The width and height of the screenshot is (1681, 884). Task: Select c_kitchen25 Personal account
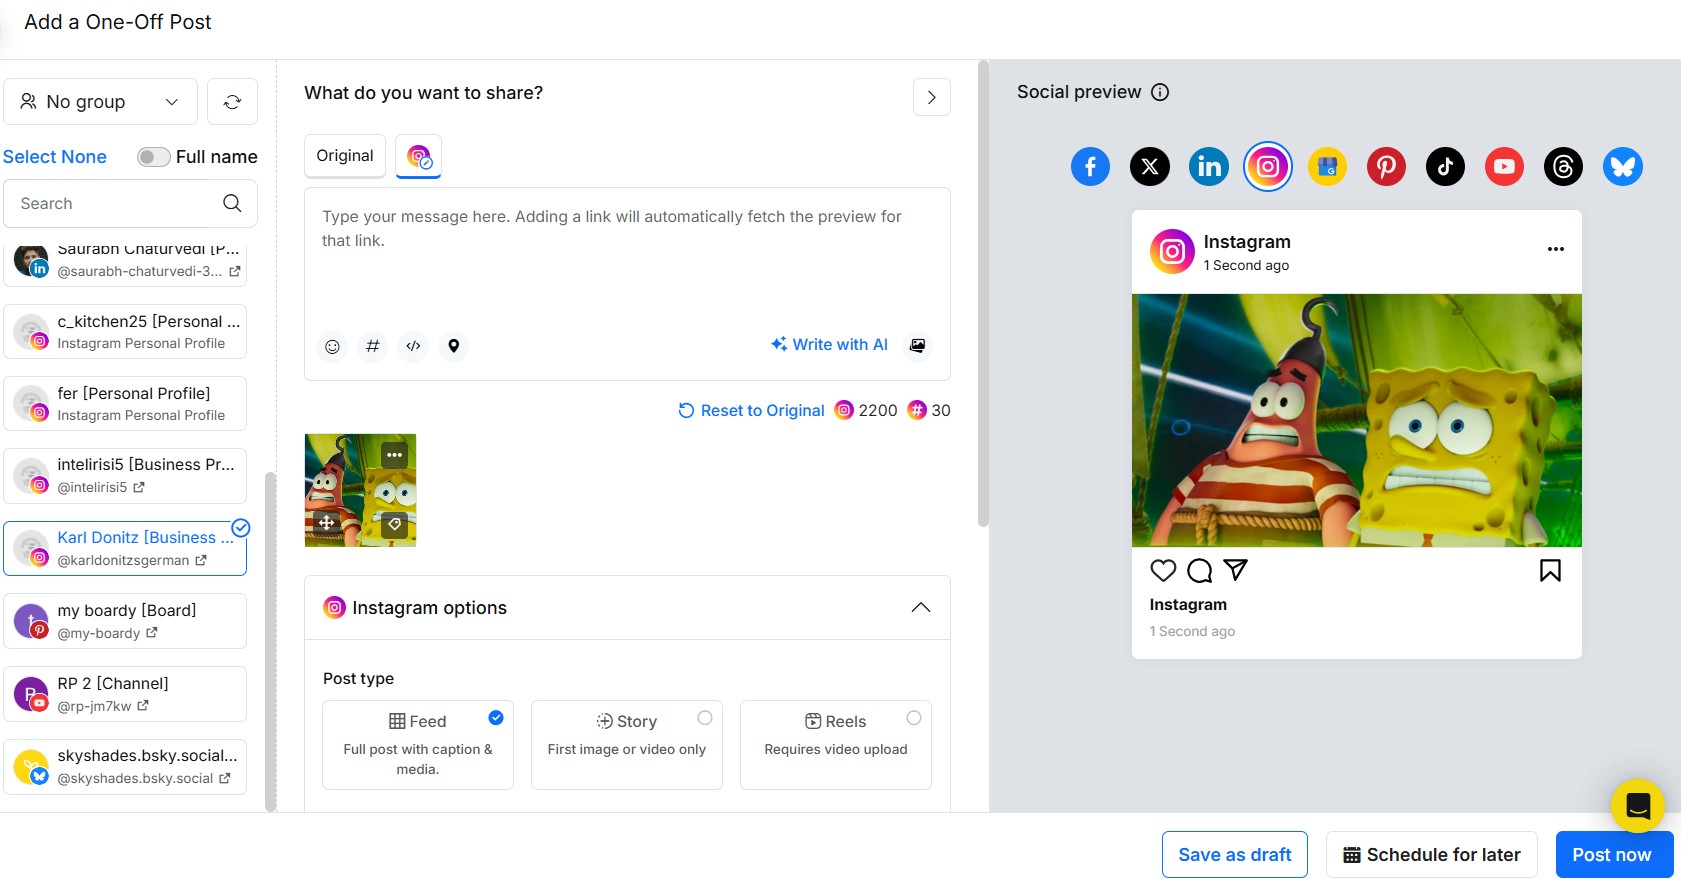[x=125, y=331]
